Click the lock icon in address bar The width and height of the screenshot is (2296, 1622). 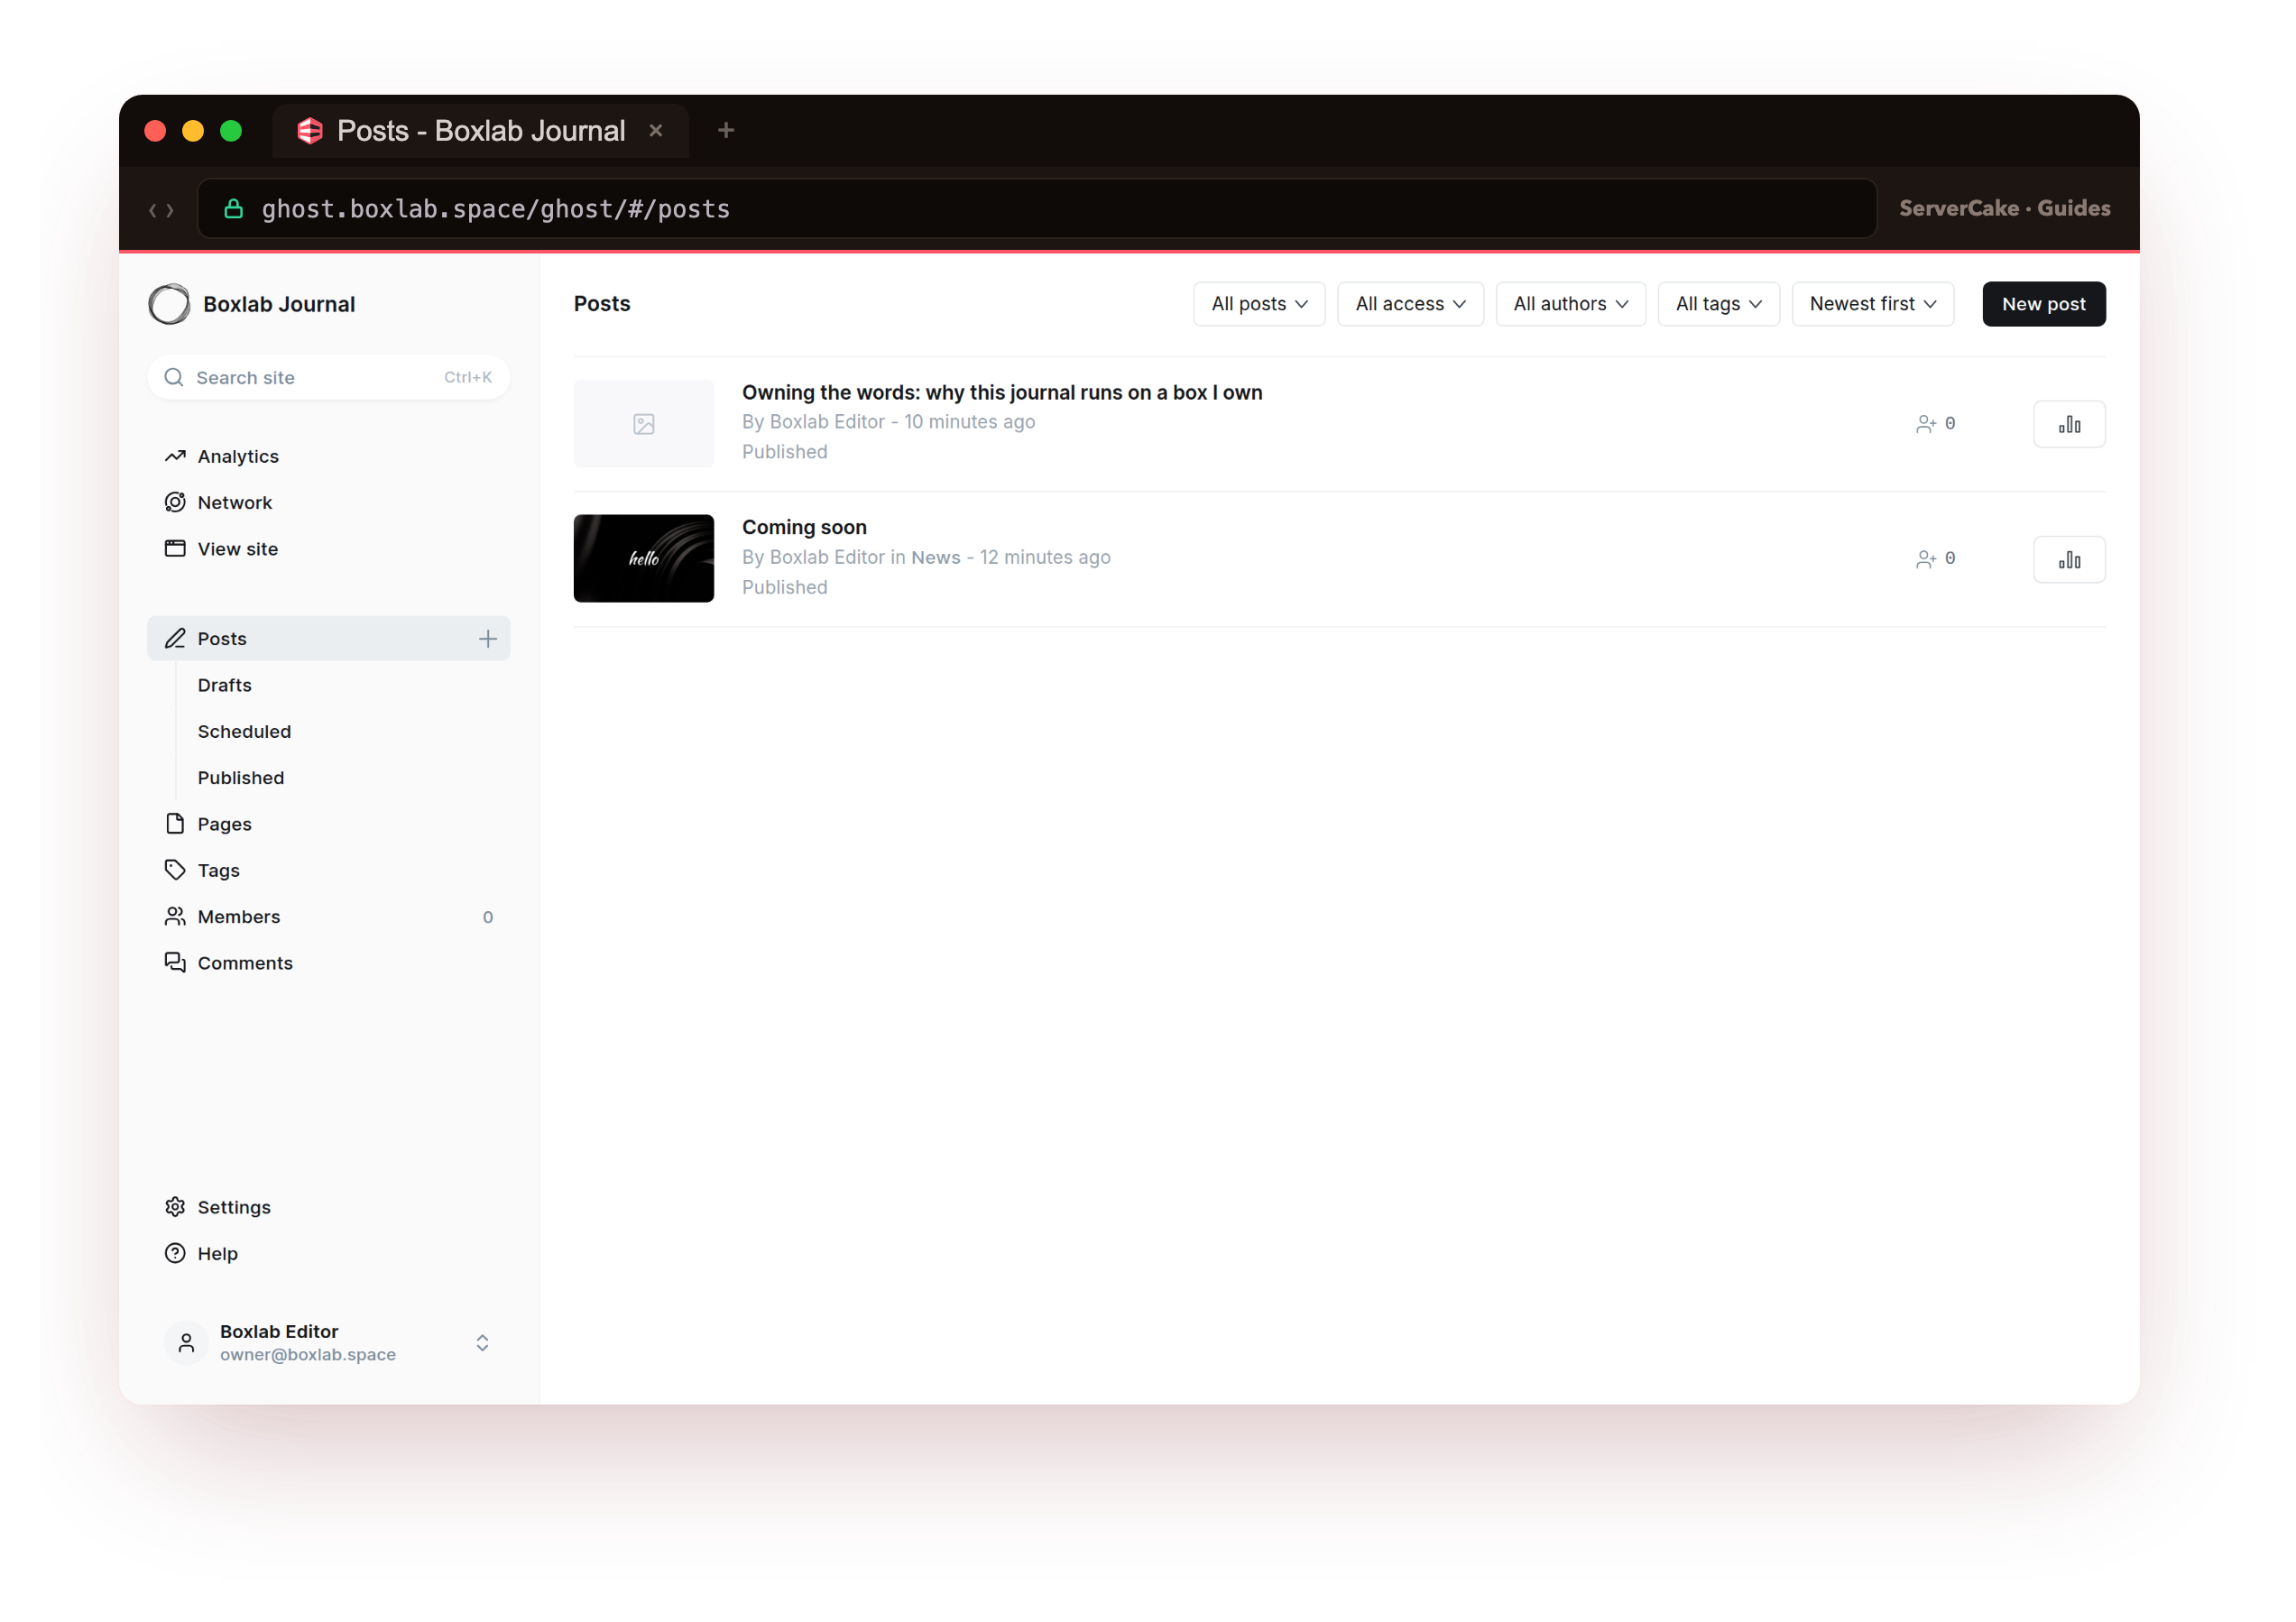click(233, 209)
